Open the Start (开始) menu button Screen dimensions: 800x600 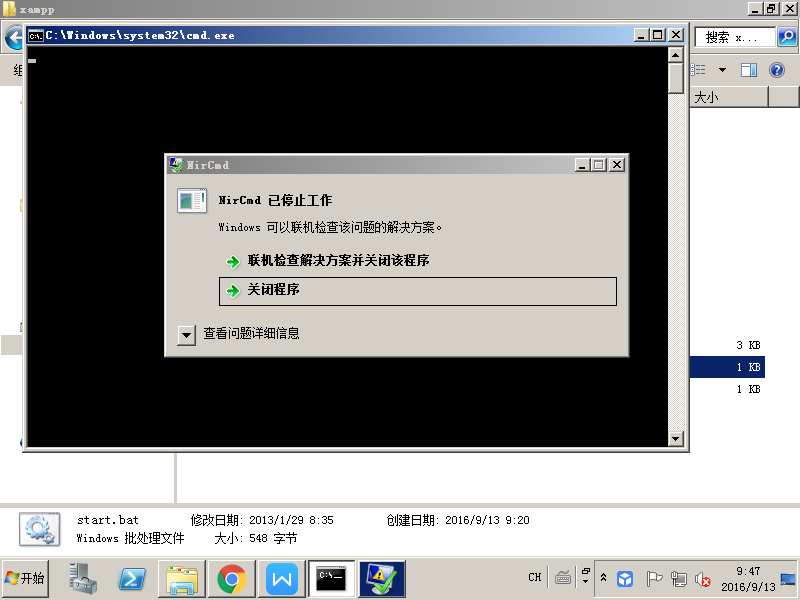pos(26,578)
